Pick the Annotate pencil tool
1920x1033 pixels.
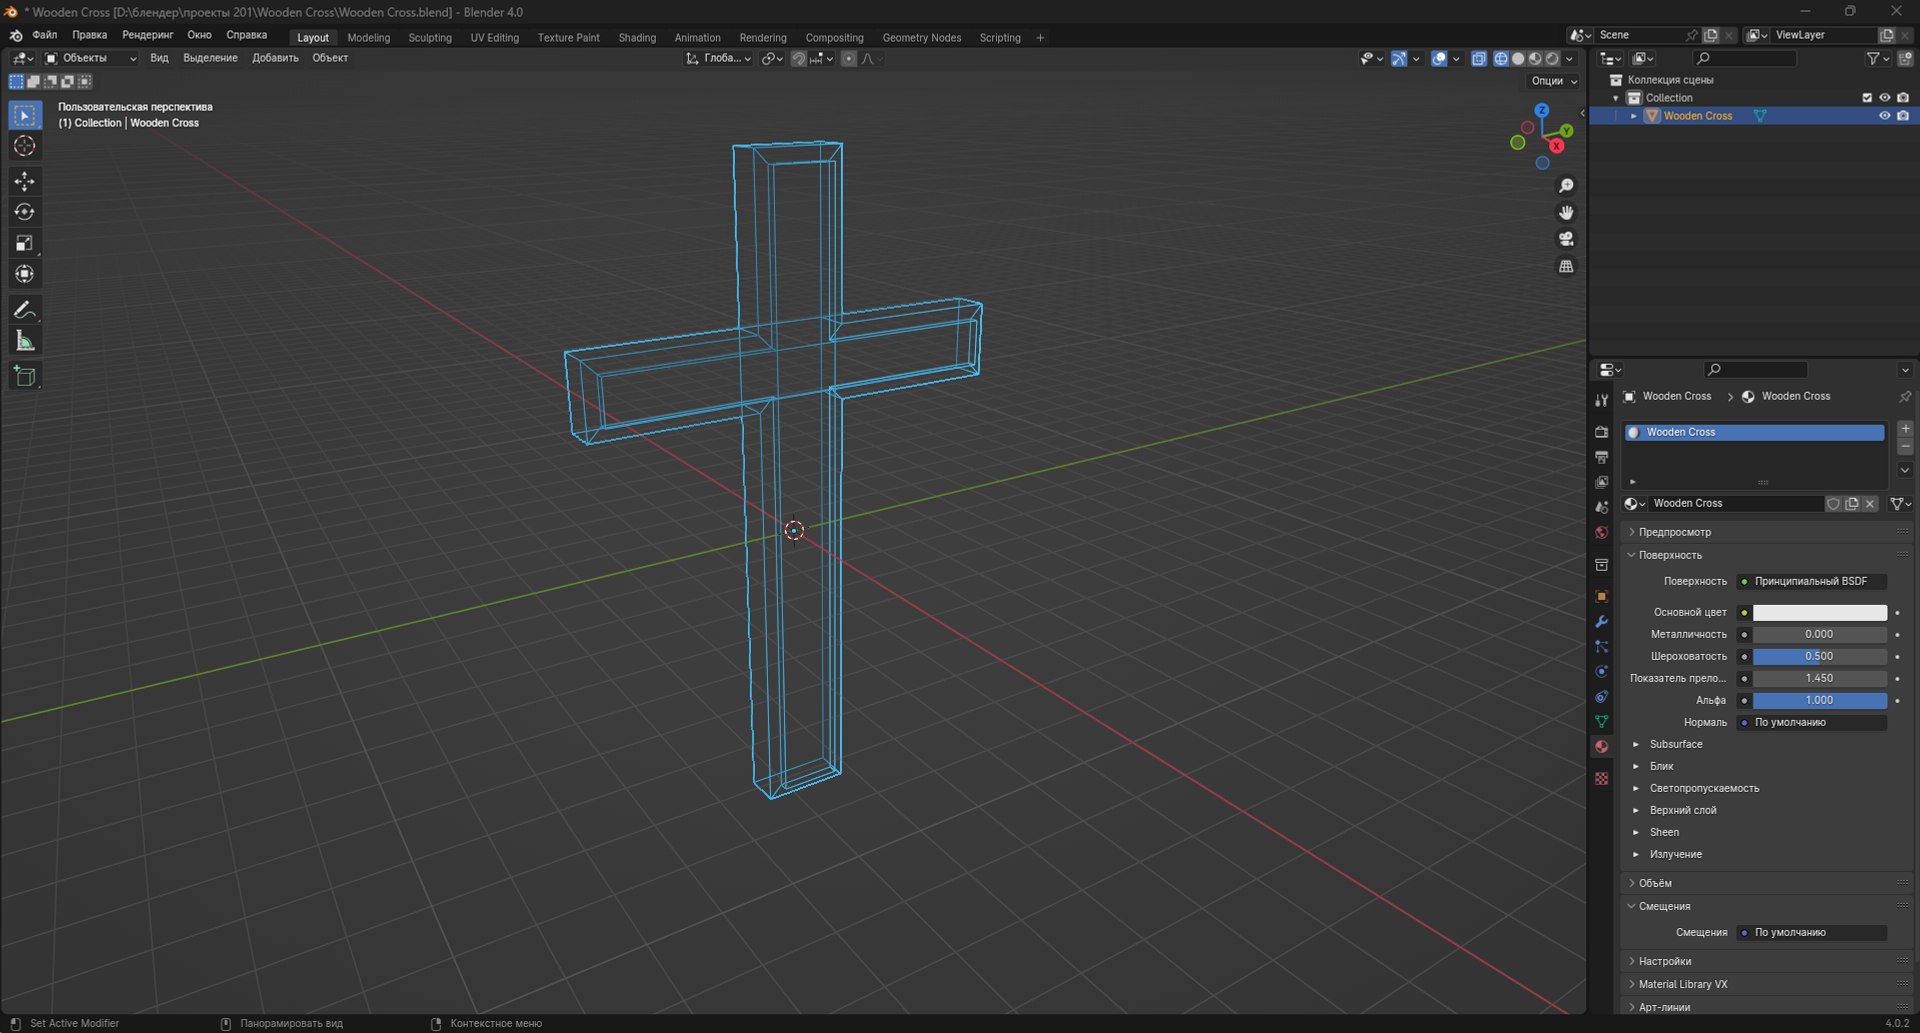coord(25,310)
